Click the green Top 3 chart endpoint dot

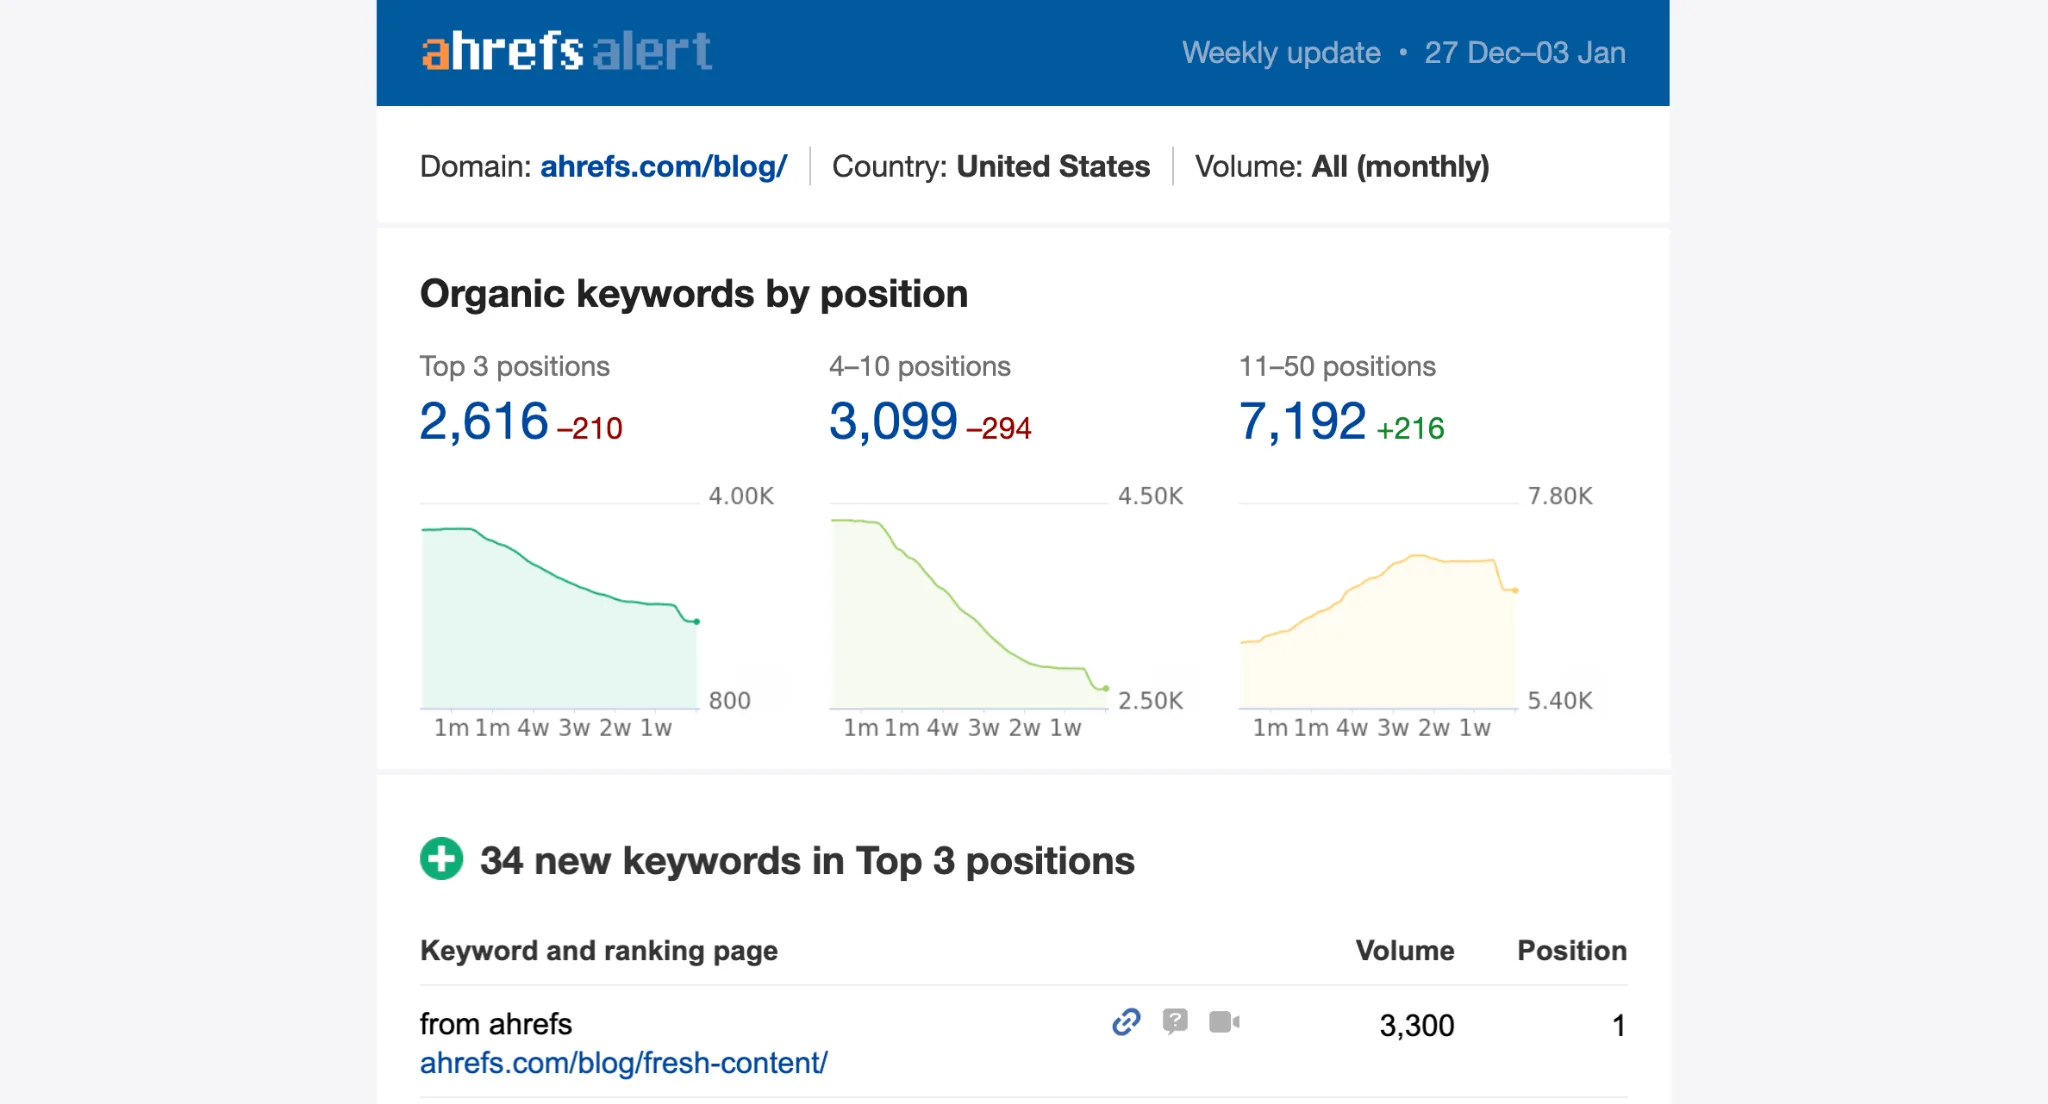tap(695, 620)
